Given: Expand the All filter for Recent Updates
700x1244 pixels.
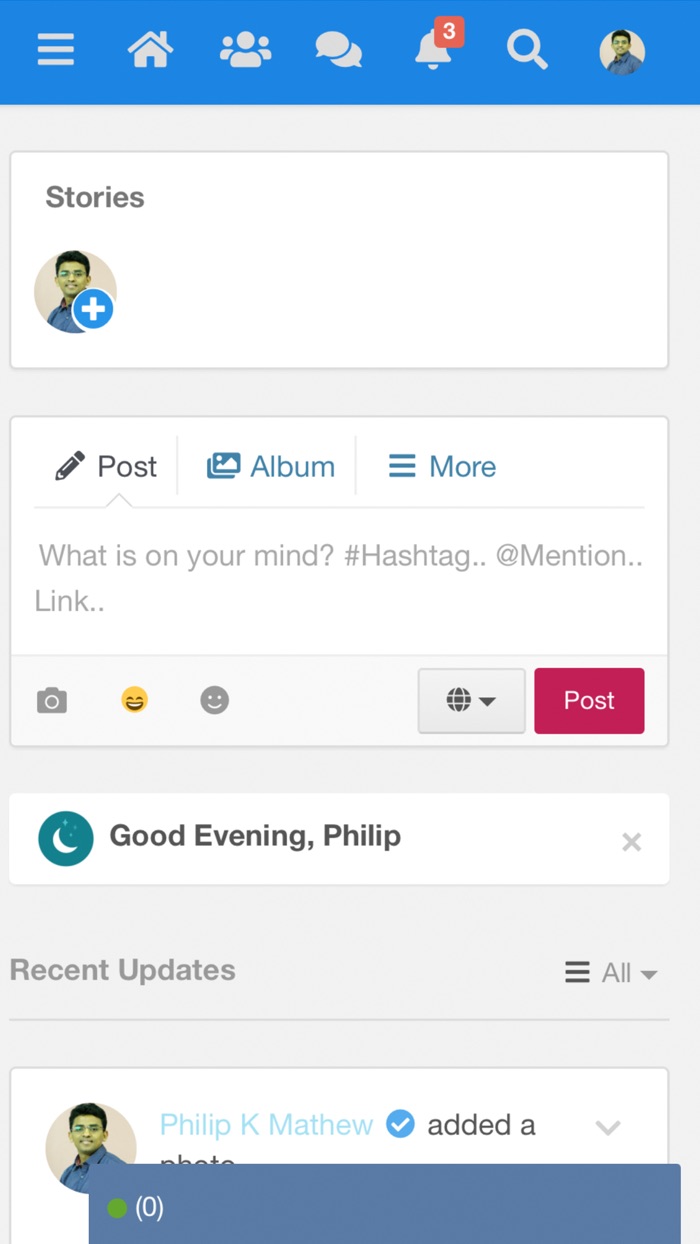Looking at the screenshot, I should (611, 973).
